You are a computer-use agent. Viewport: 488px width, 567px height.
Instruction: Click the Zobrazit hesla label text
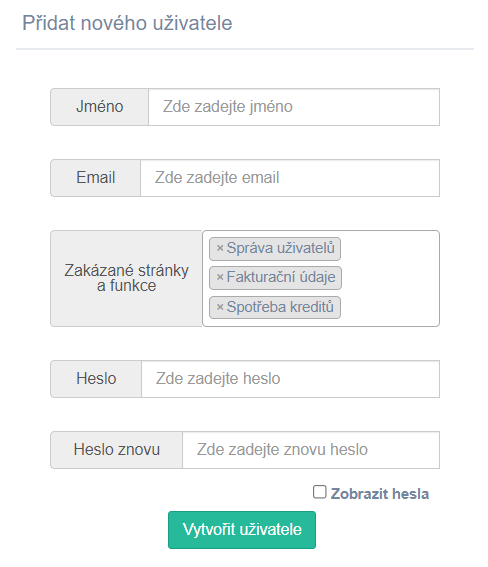point(380,494)
